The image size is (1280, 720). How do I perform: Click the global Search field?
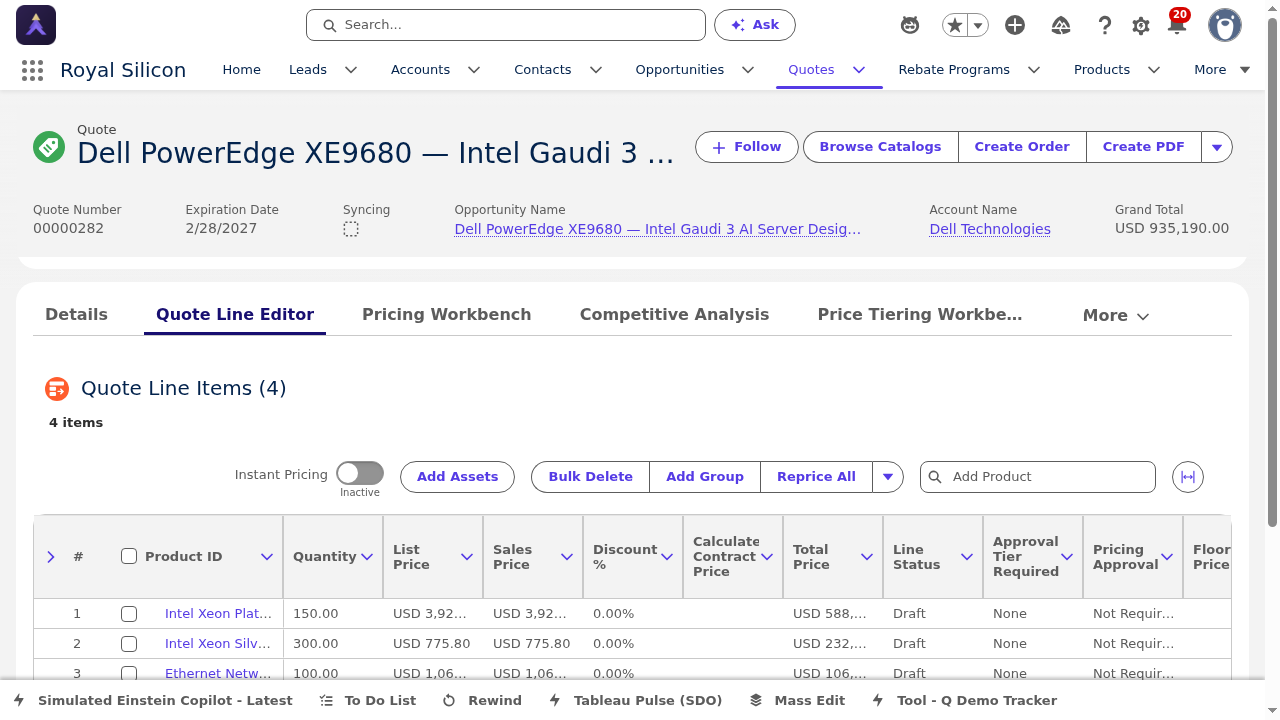coord(506,25)
